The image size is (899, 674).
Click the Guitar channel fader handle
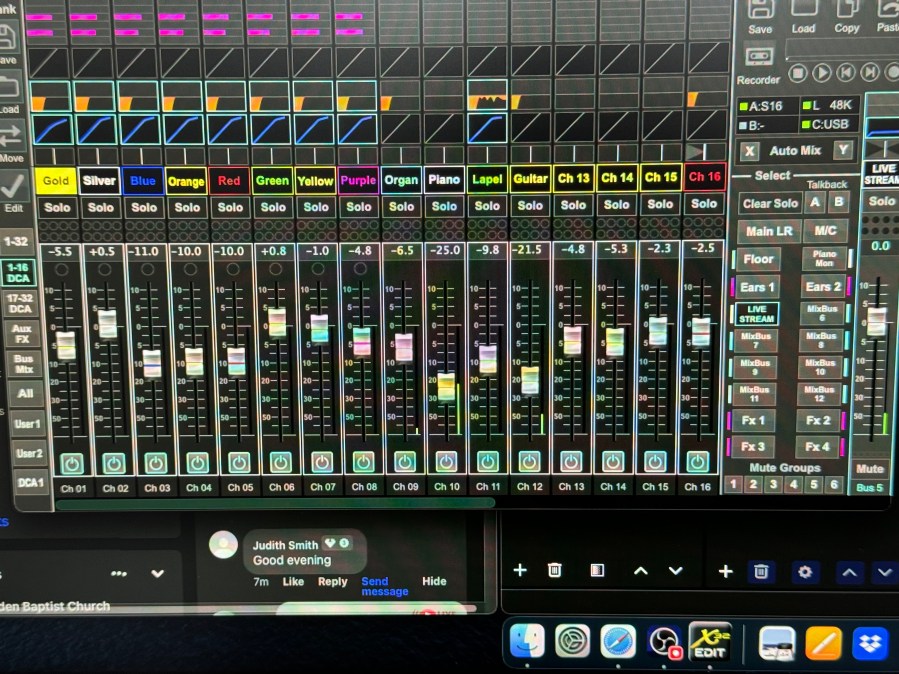pyautogui.click(x=530, y=380)
